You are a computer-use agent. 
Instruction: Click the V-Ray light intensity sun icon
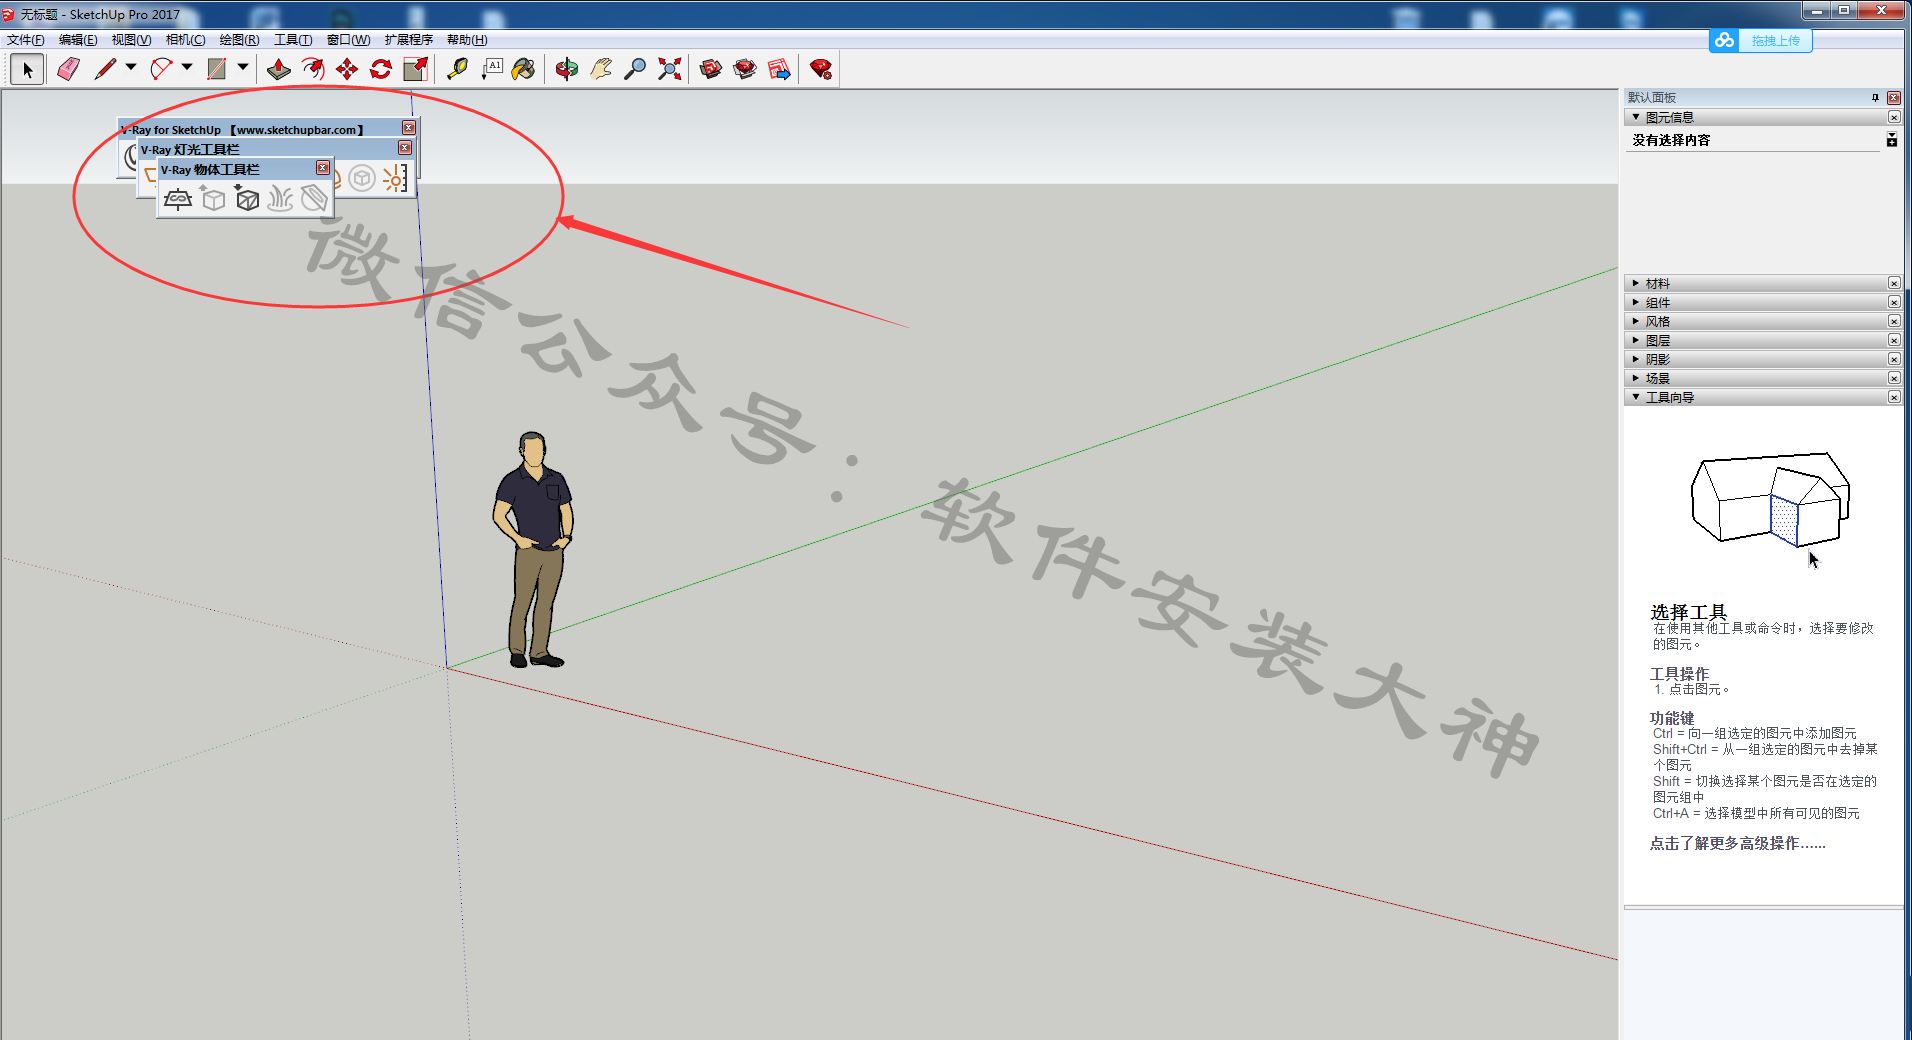[x=396, y=179]
